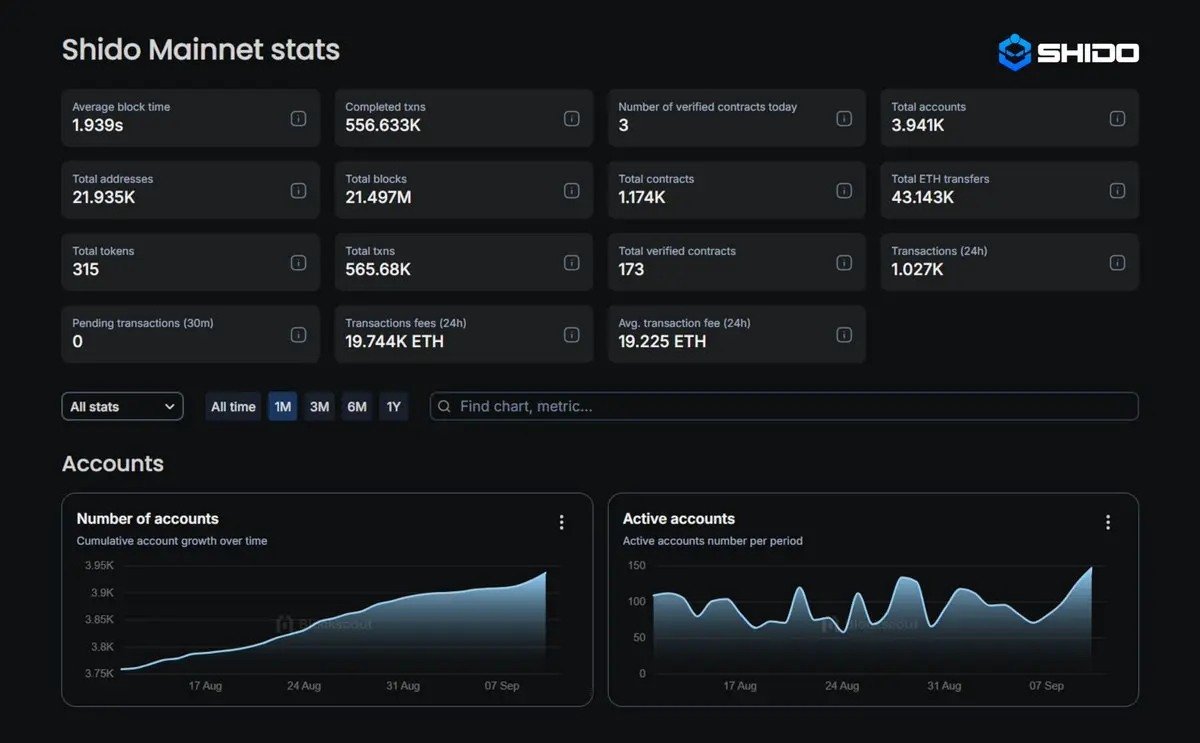This screenshot has width=1200, height=743.
Task: Select the 3M time range
Action: (x=319, y=406)
